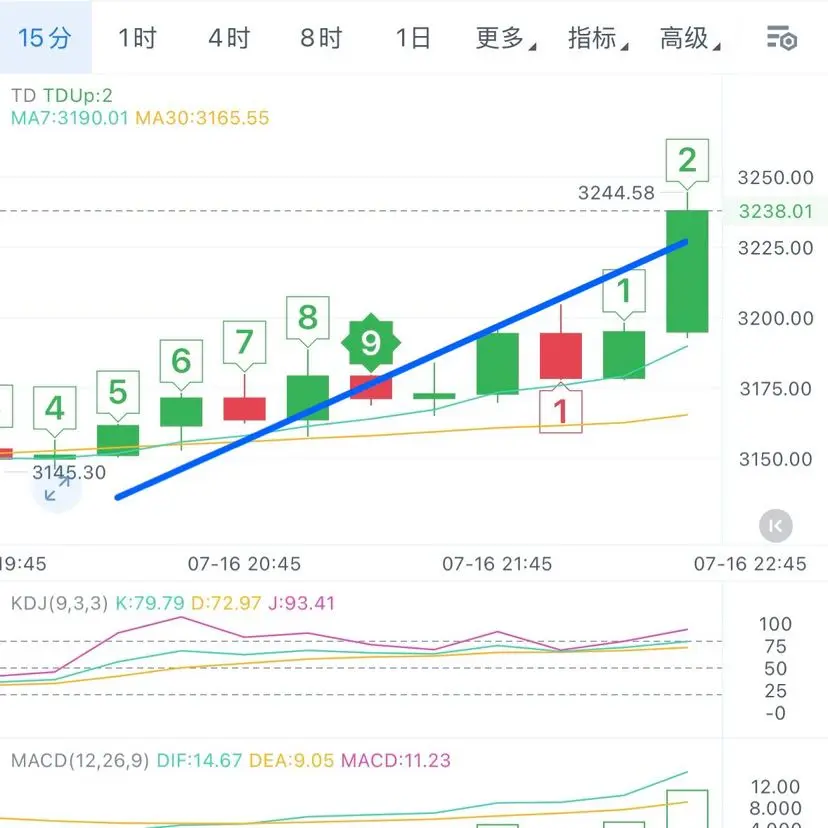Click the low price label 3145.30
Viewport: 828px width, 828px height.
coord(69,472)
